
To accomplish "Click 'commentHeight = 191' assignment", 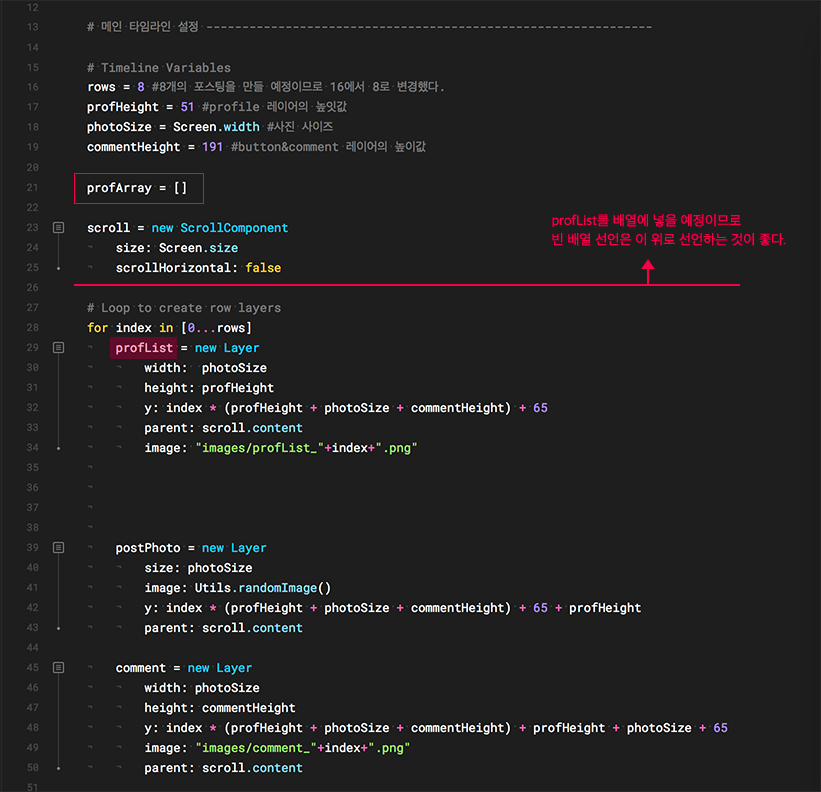I will (x=155, y=147).
